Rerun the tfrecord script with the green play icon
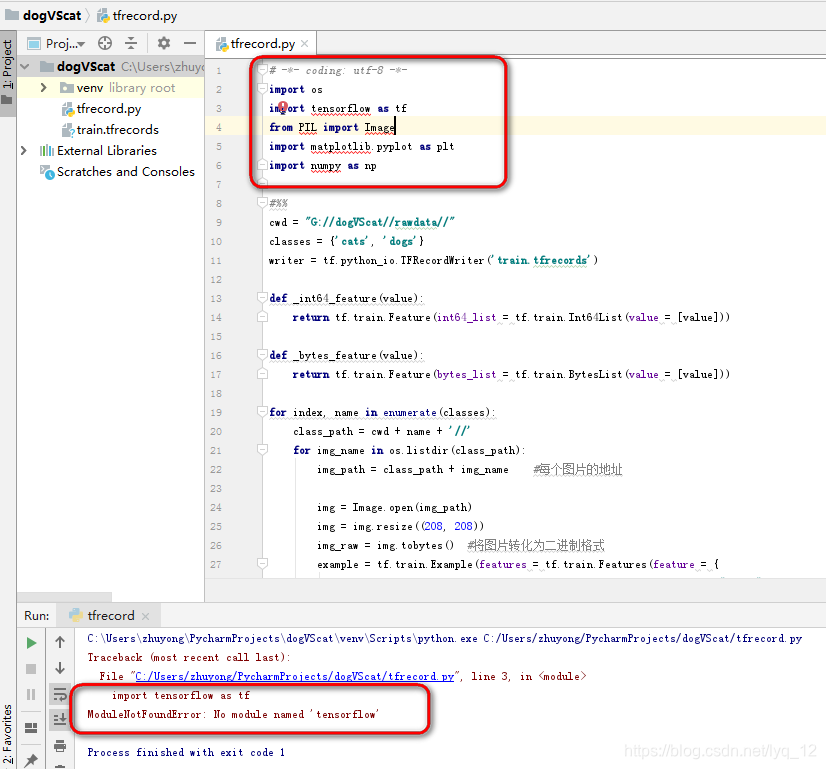This screenshot has height=769, width=826. click(x=31, y=643)
